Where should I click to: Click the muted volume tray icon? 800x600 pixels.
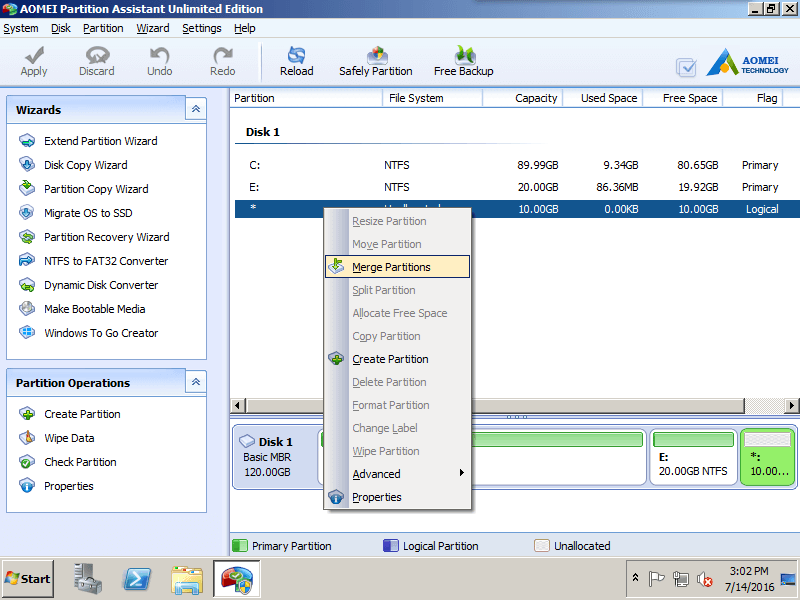(705, 579)
